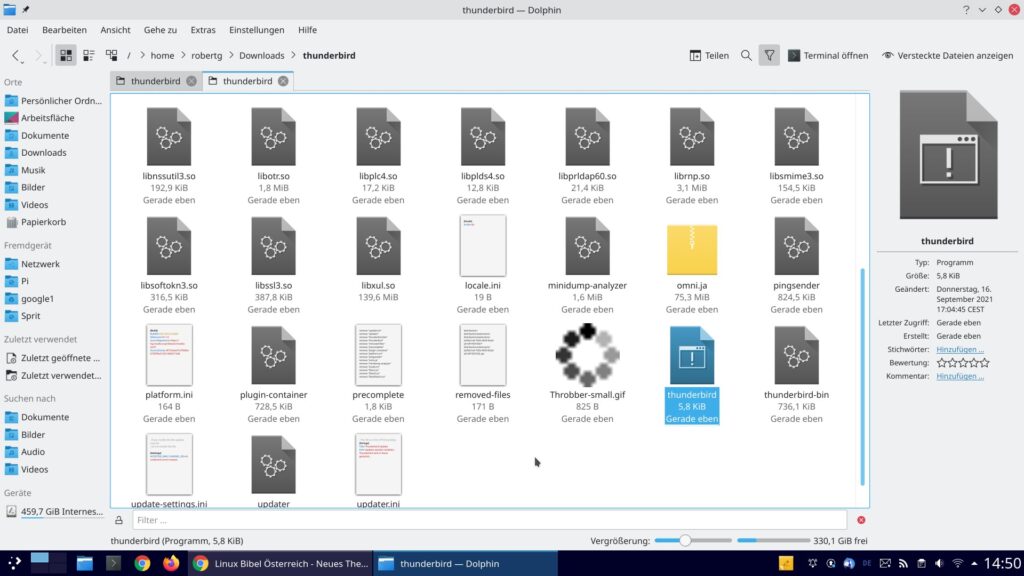1024x576 pixels.
Task: Expand the chevron before robertg breadcrumb
Action: click(183, 56)
